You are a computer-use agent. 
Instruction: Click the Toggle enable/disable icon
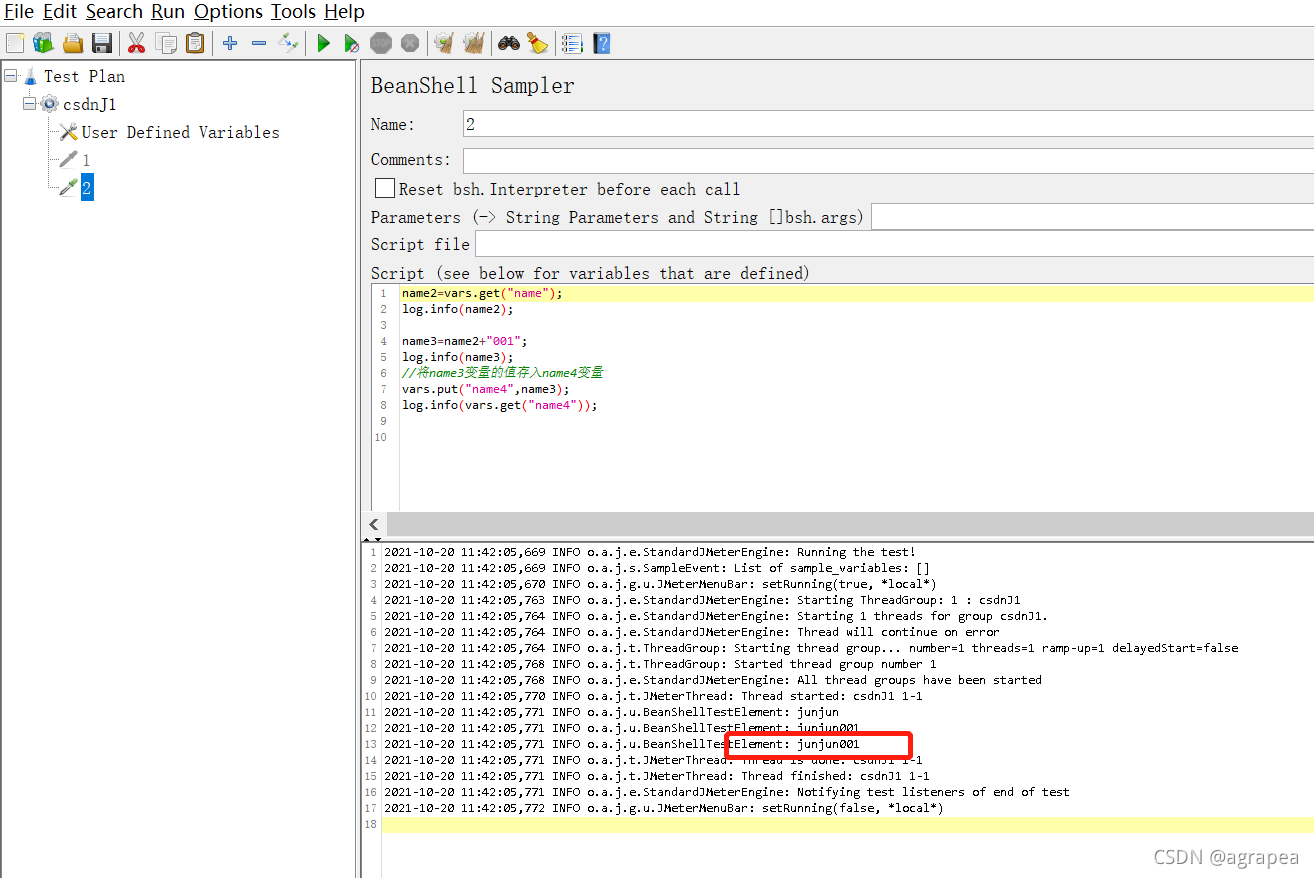click(x=288, y=43)
